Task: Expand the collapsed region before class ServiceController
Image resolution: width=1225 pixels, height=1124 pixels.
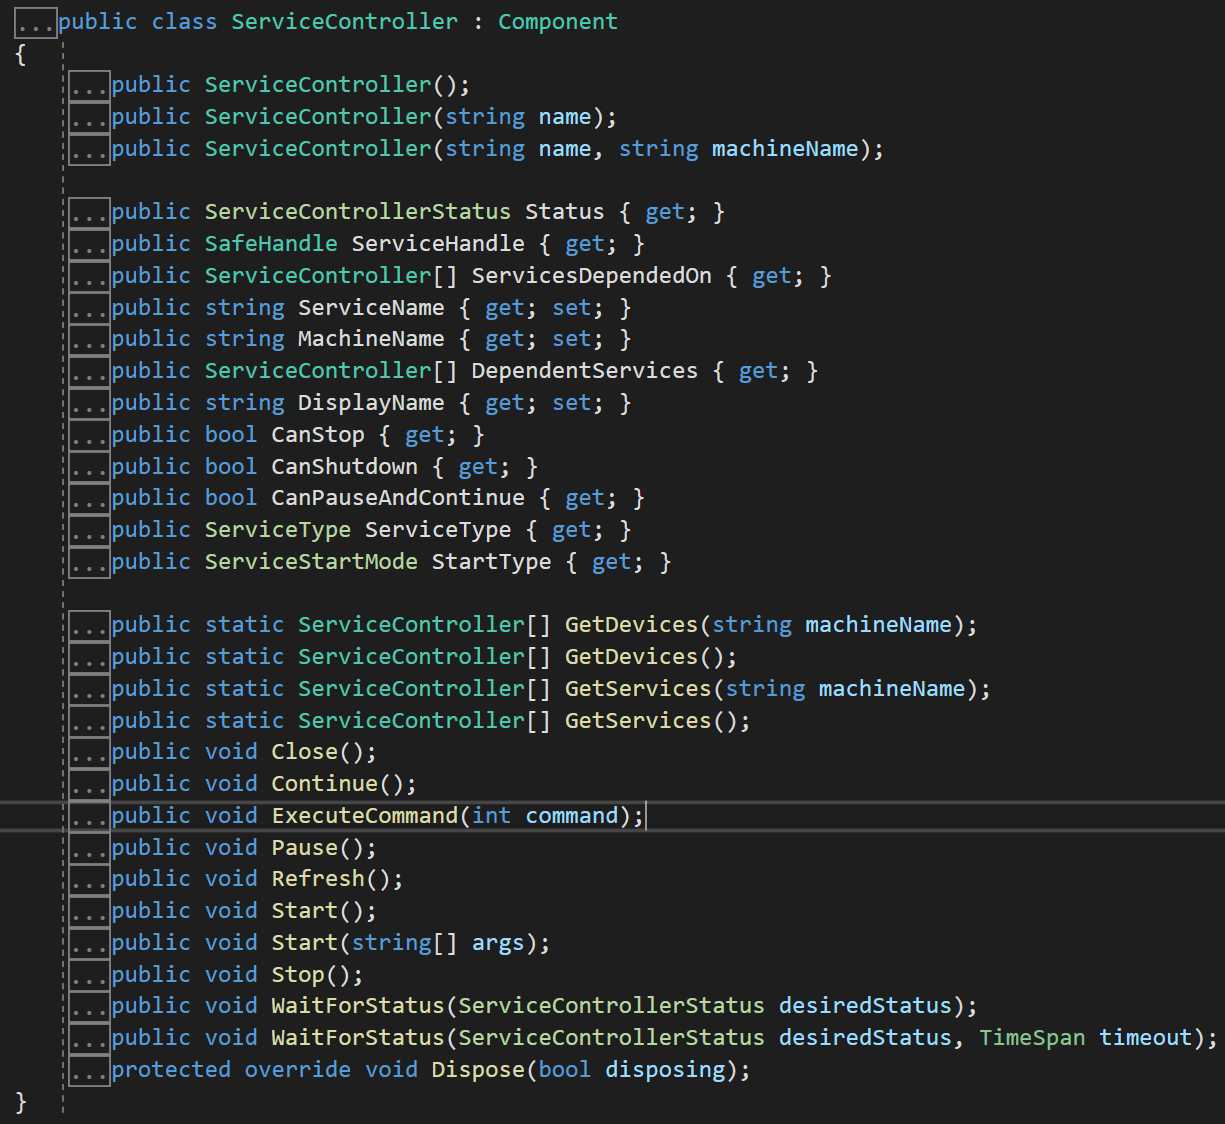Action: click(x=36, y=23)
